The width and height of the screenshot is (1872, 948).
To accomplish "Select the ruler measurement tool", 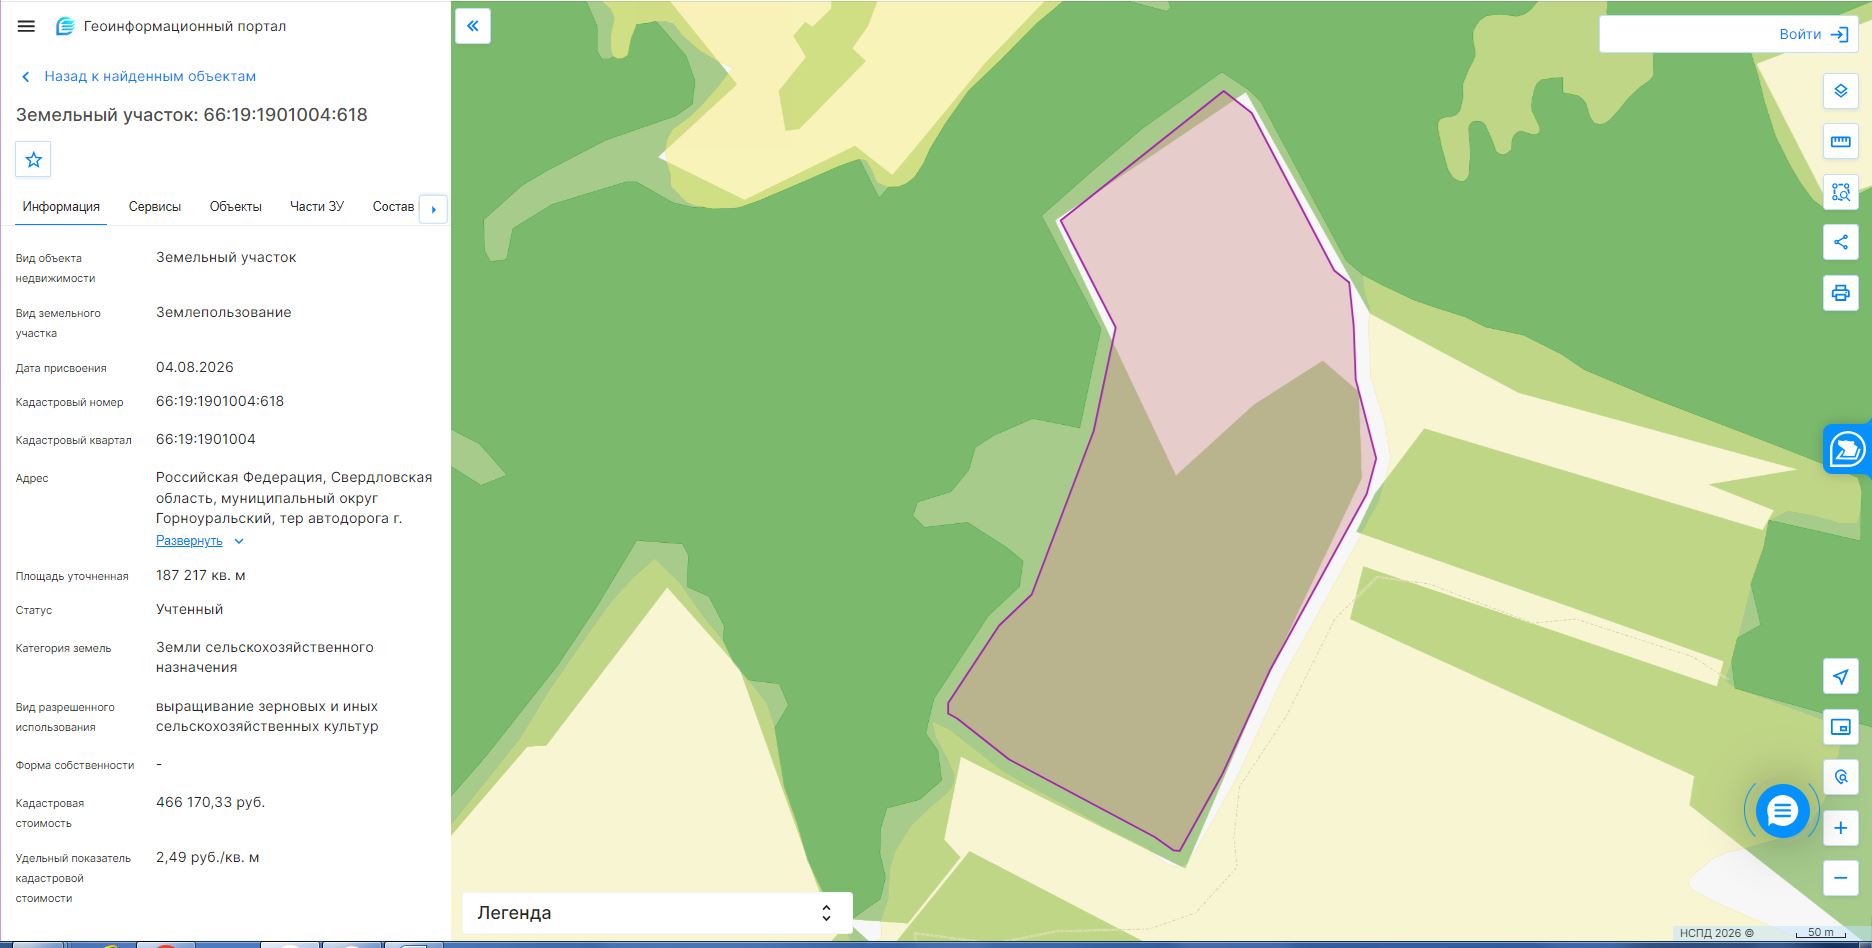I will (x=1840, y=142).
